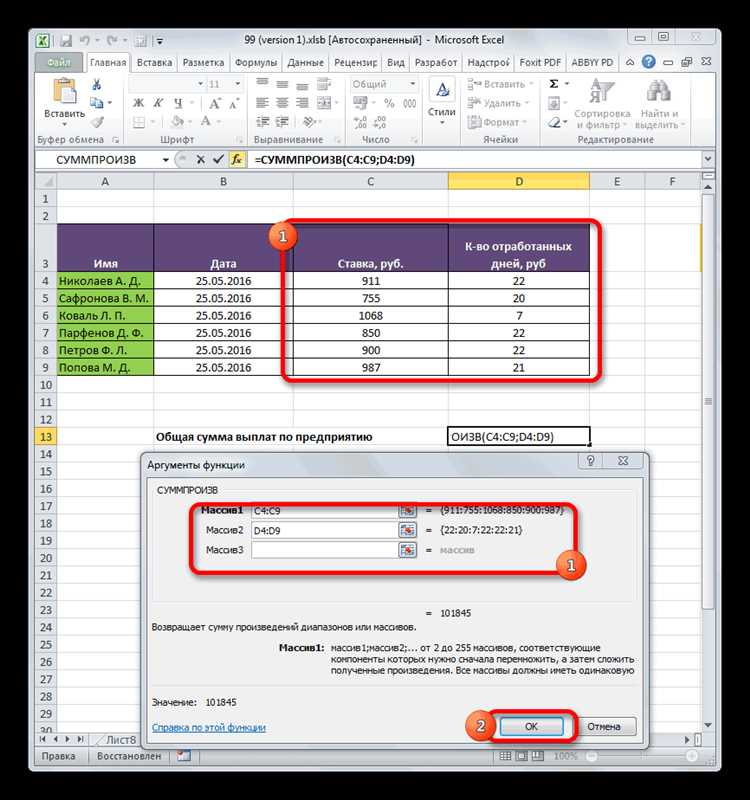Click Decrease Decimal icon
The image size is (750, 800).
pos(380,122)
